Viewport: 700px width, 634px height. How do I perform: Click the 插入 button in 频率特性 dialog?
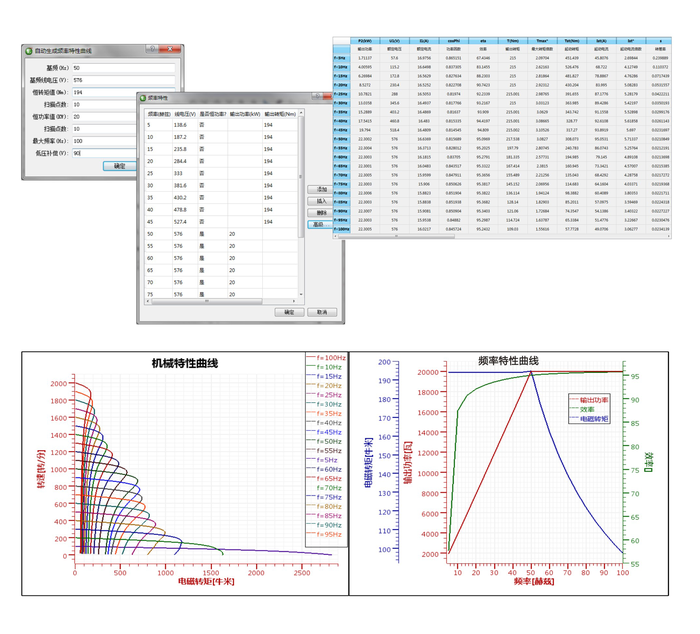321,200
